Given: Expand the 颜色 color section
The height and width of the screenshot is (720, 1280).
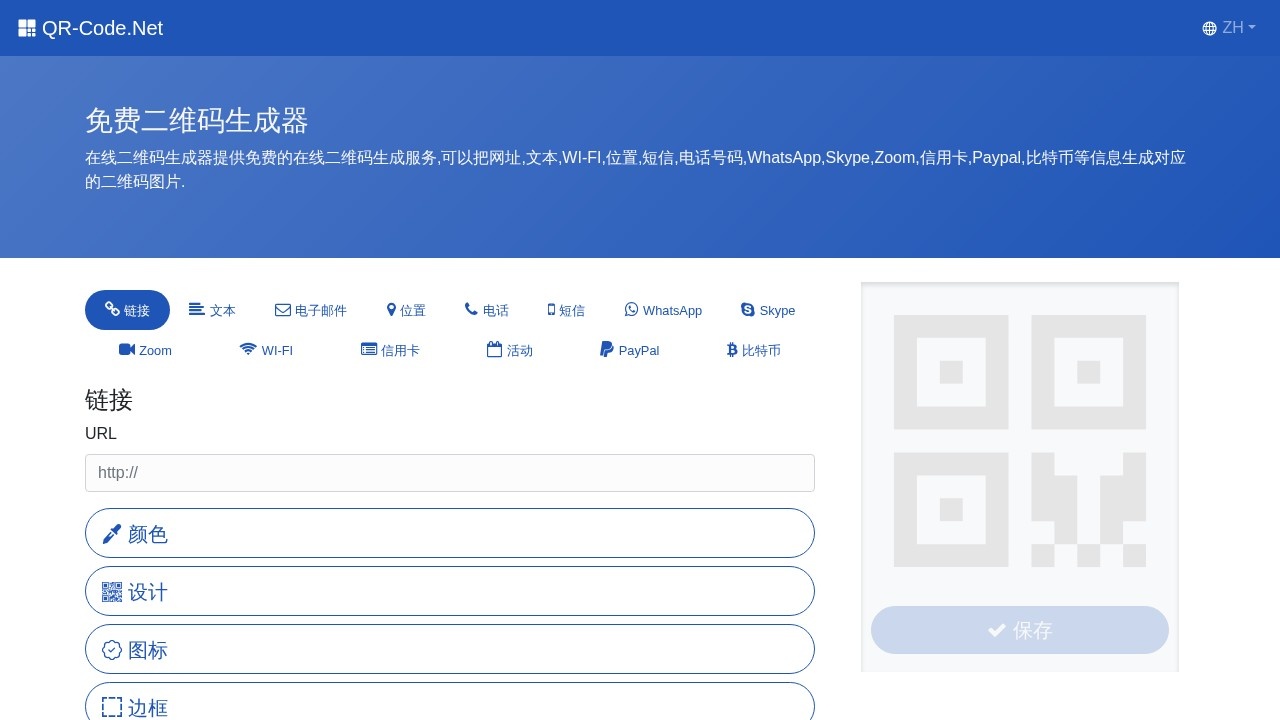Looking at the screenshot, I should coord(450,533).
